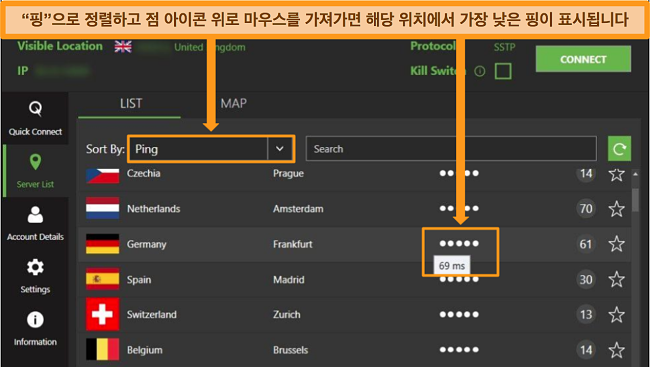Click Zurich ping dots indicator
The width and height of the screenshot is (650, 367).
459,314
